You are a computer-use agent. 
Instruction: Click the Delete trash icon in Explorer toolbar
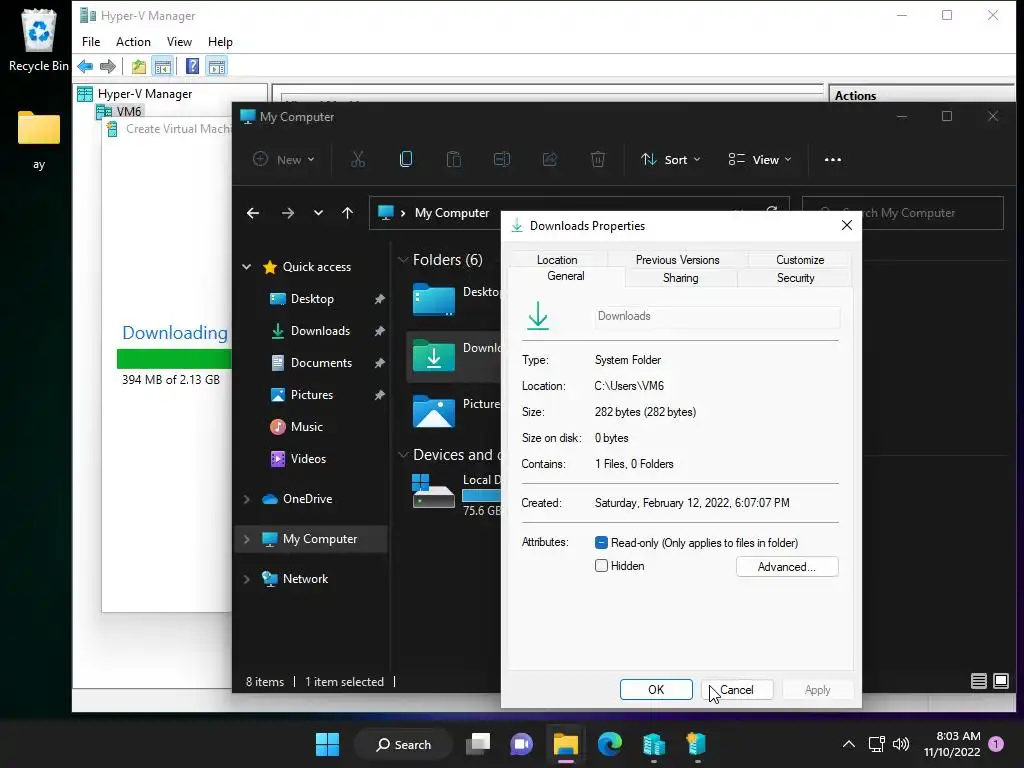598,159
